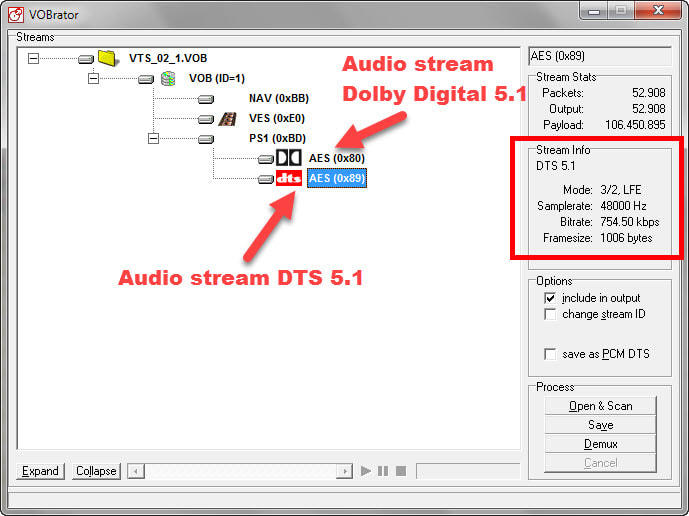The image size is (689, 516).
Task: Click the red dts logo icon
Action: [289, 178]
